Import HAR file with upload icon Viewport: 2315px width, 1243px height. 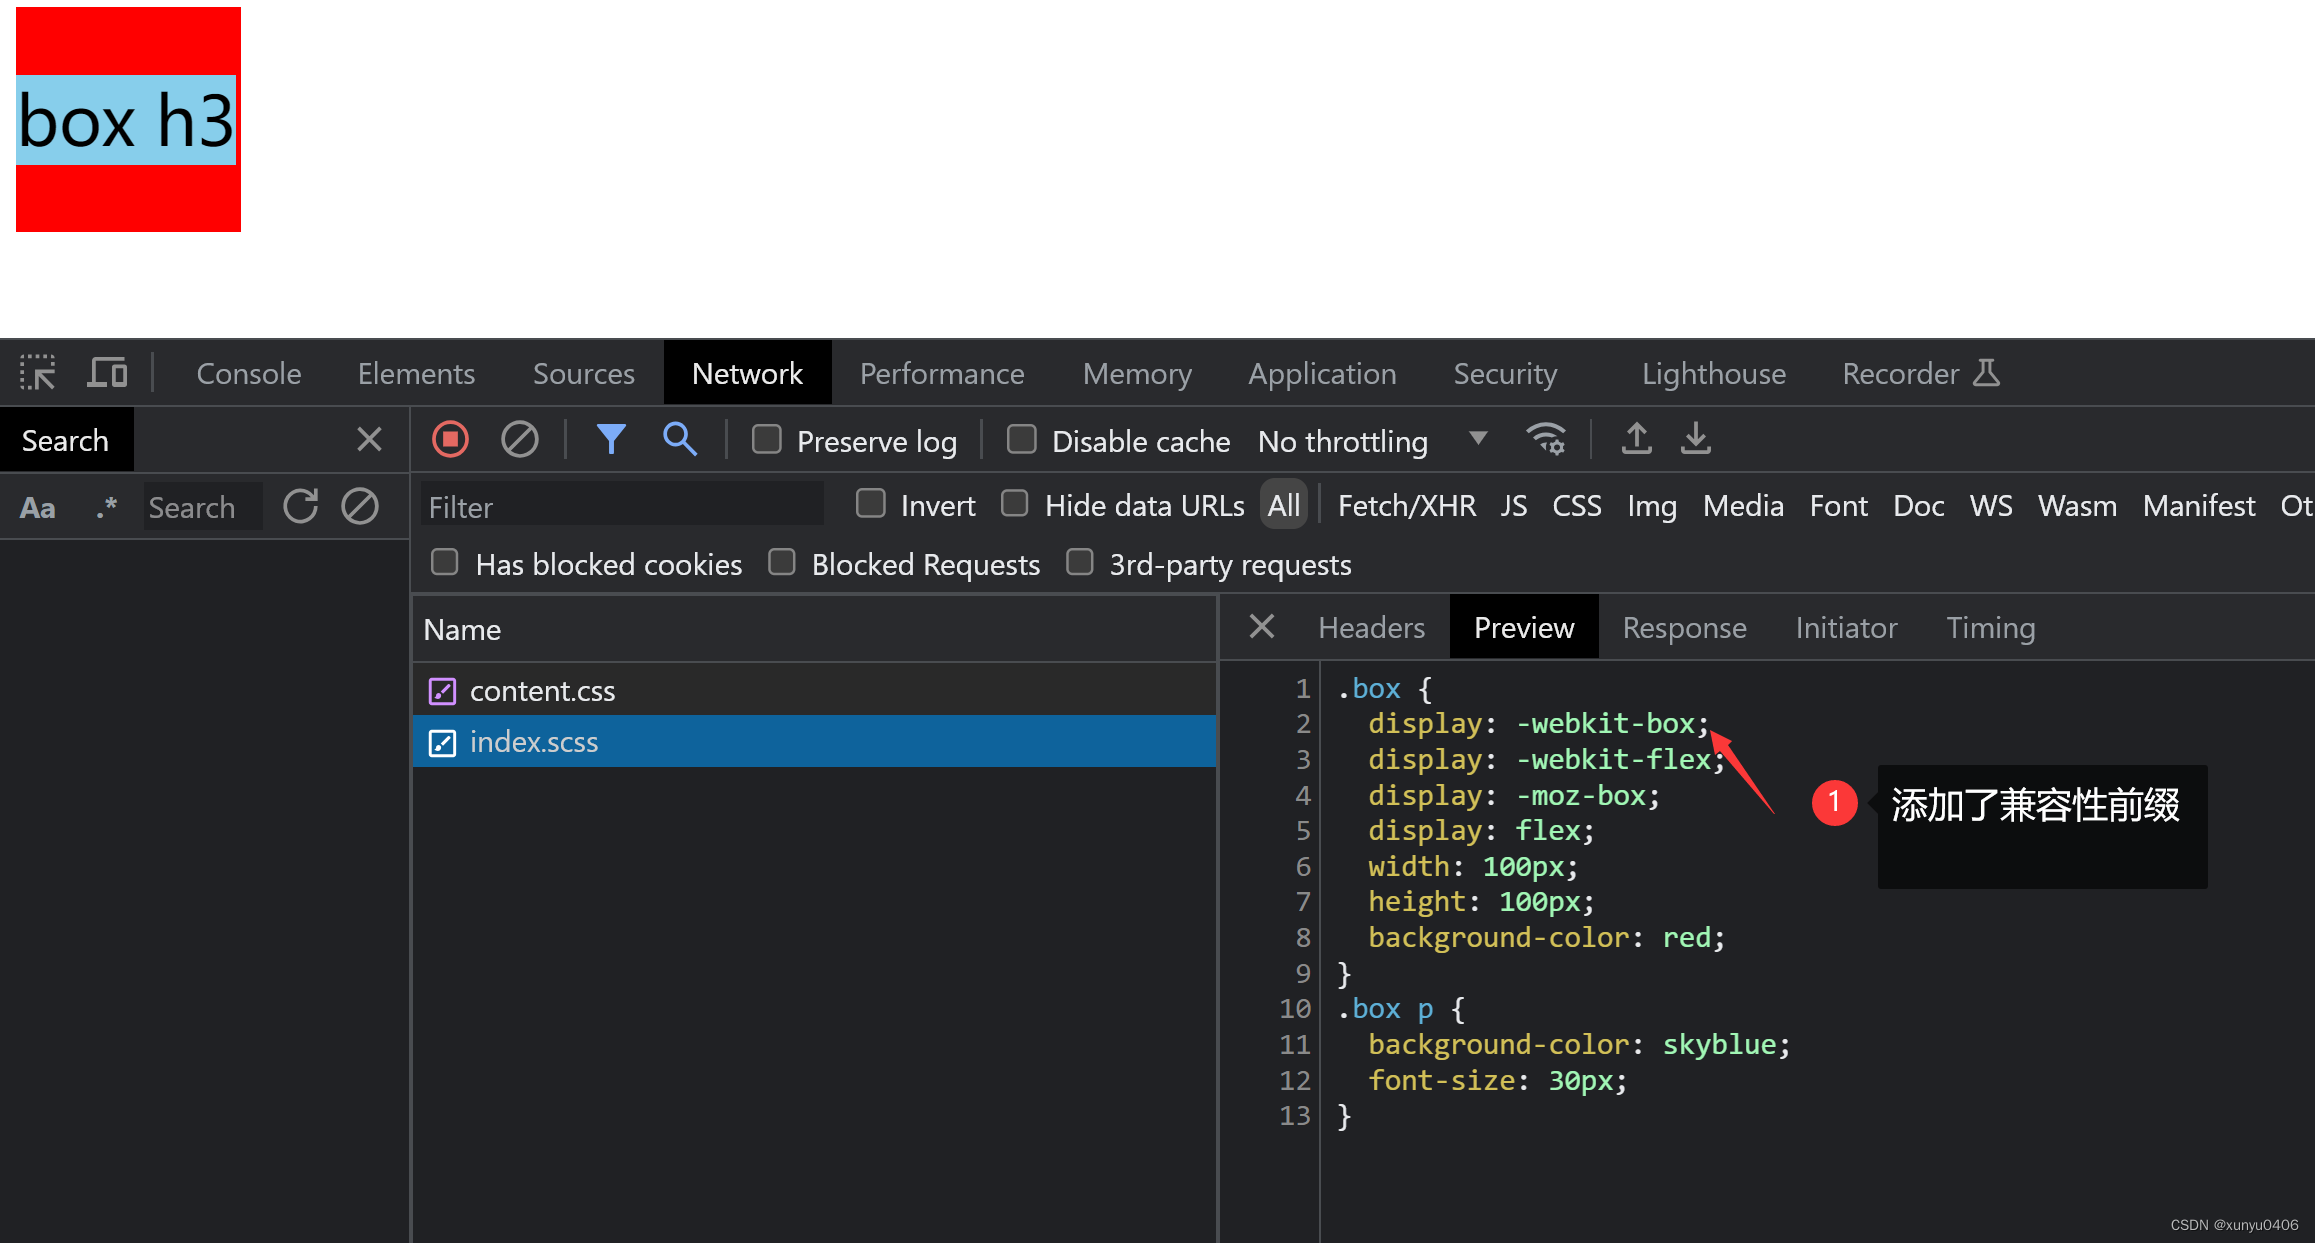click(1636, 440)
